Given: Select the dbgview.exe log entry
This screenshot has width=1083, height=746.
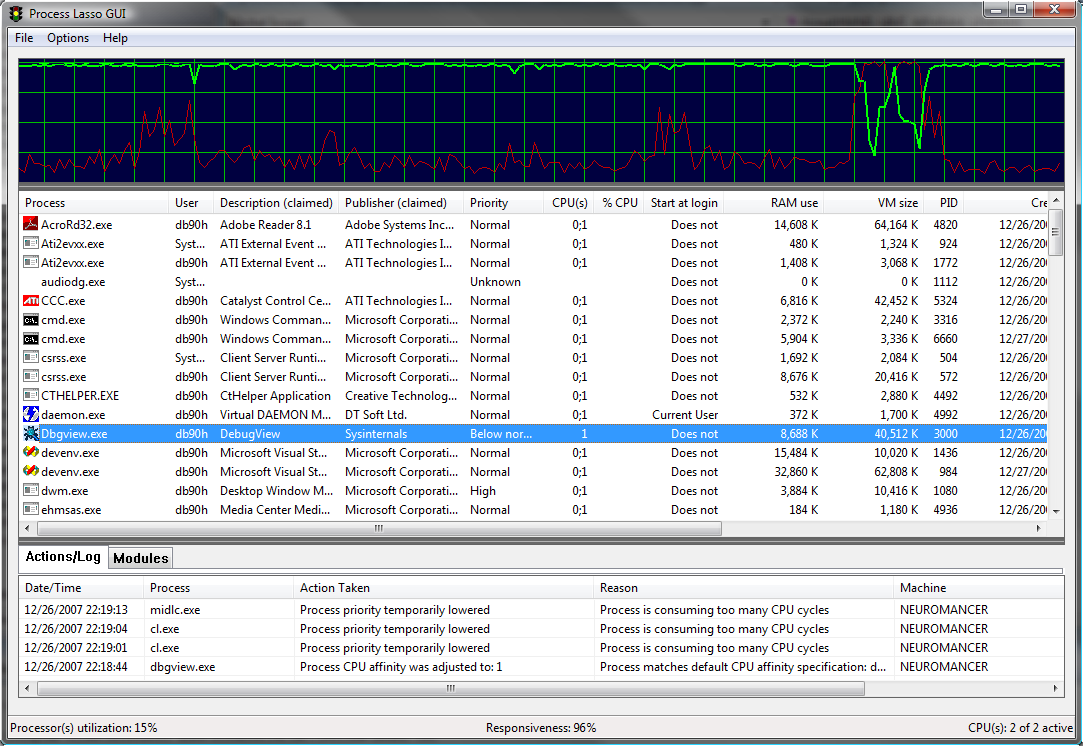Looking at the screenshot, I should pyautogui.click(x=541, y=667).
